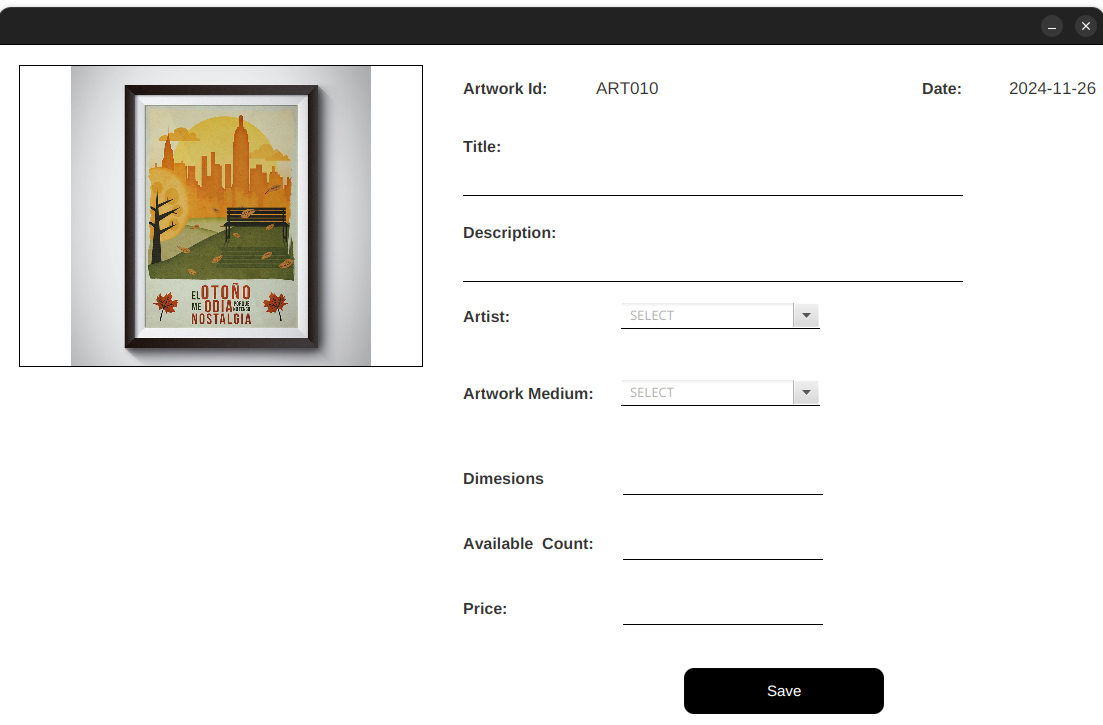
Task: Click the ART010 artwork ID value
Action: (627, 89)
